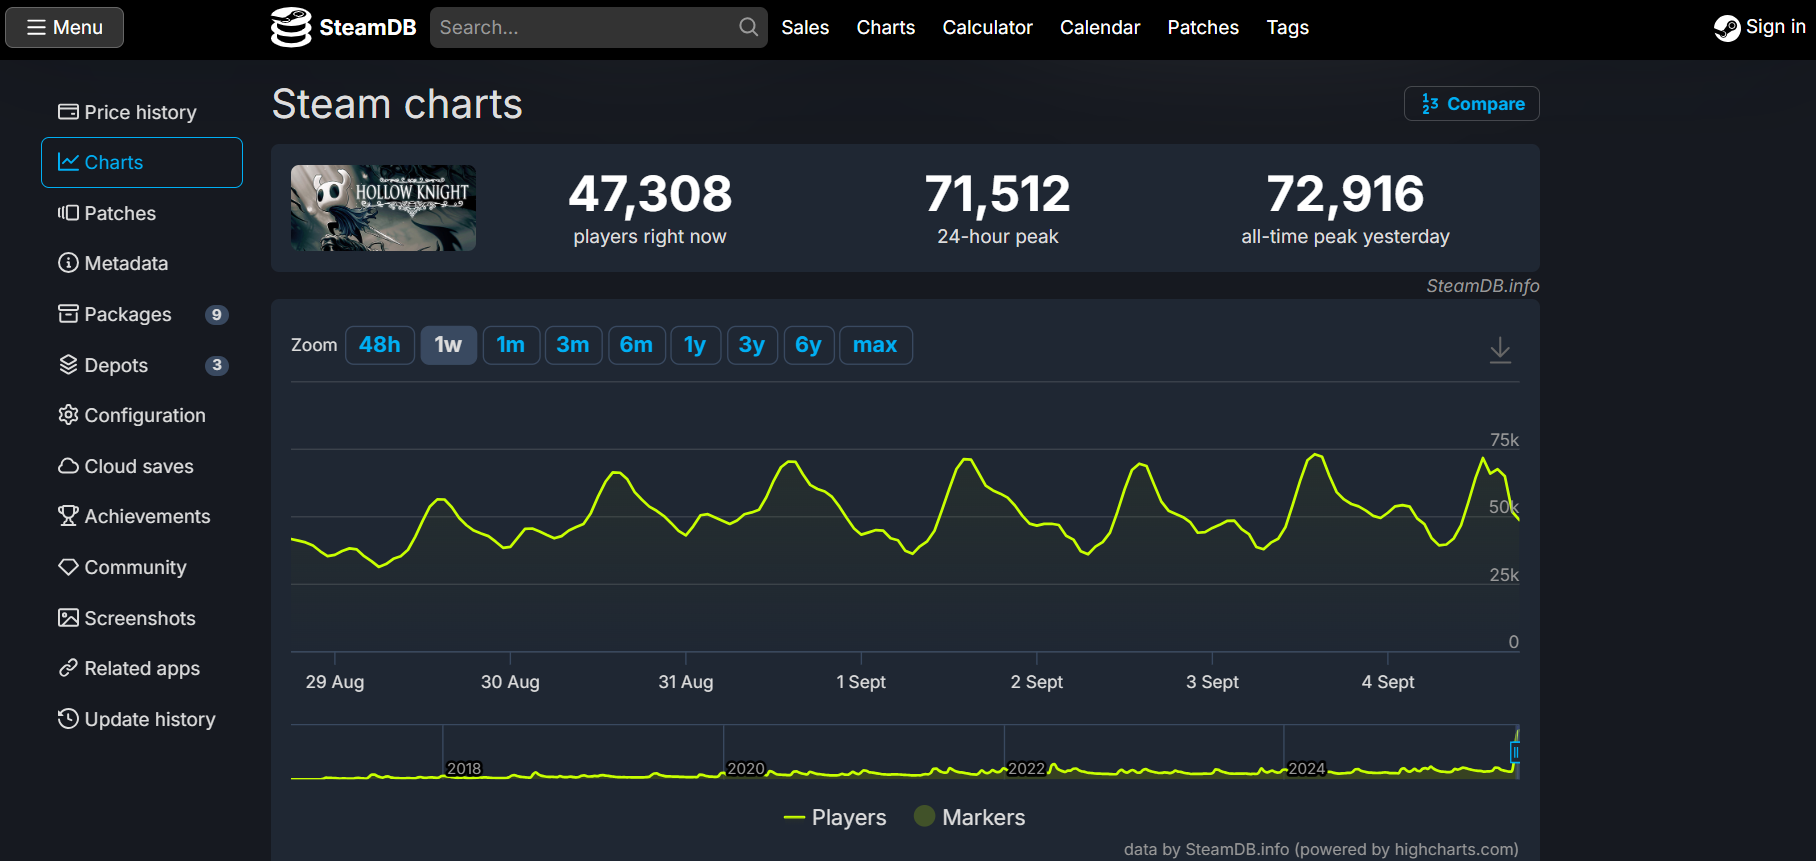Image resolution: width=1816 pixels, height=861 pixels.
Task: Toggle the Markers series in legend
Action: pyautogui.click(x=970, y=817)
